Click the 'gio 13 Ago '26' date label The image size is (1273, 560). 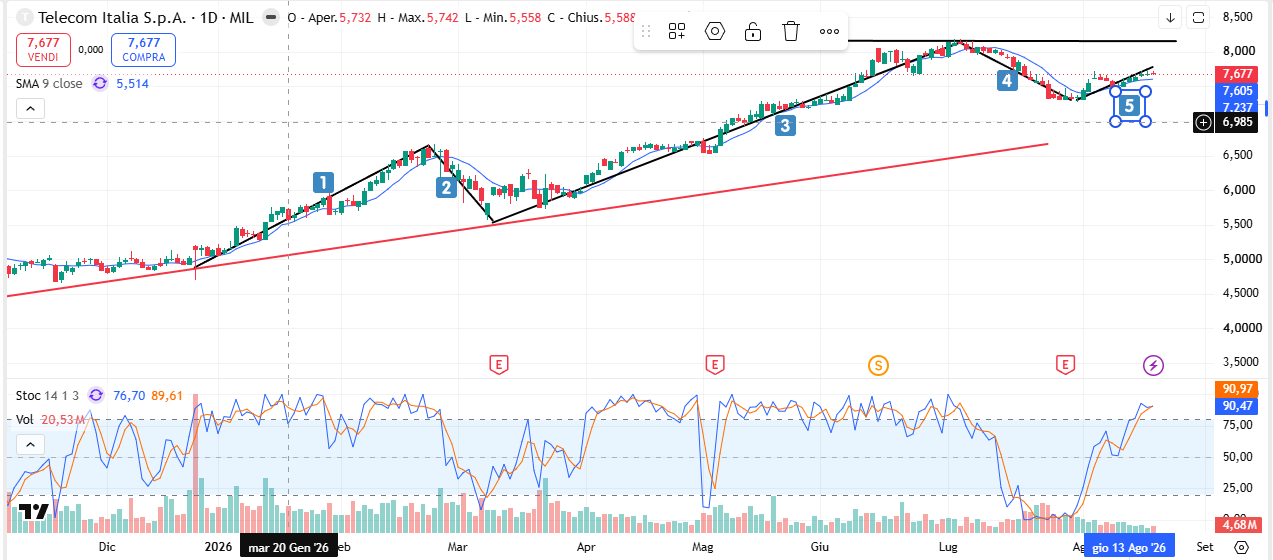(1128, 547)
